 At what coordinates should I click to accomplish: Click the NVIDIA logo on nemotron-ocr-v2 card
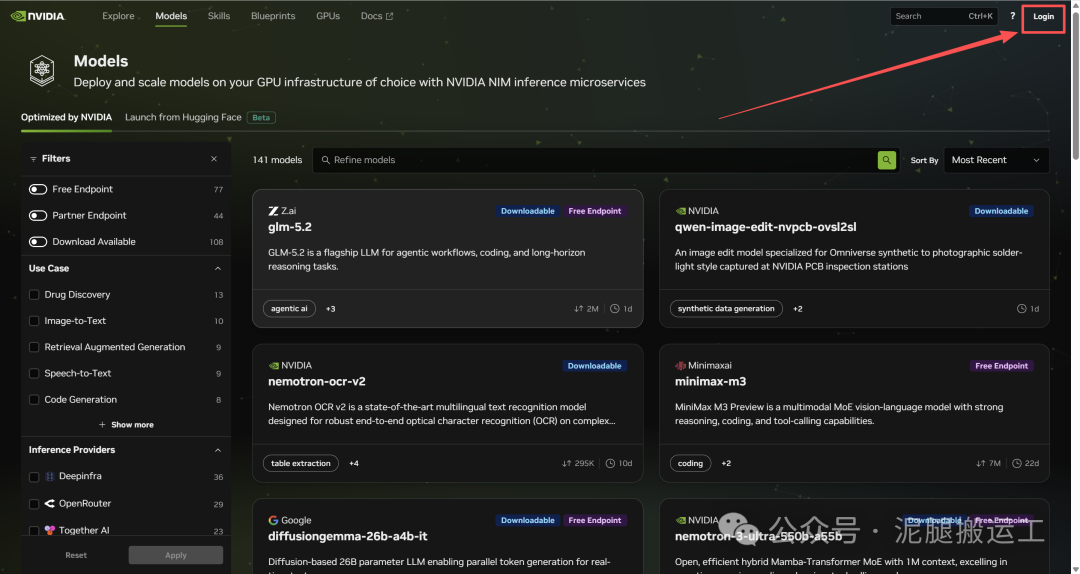coord(273,366)
